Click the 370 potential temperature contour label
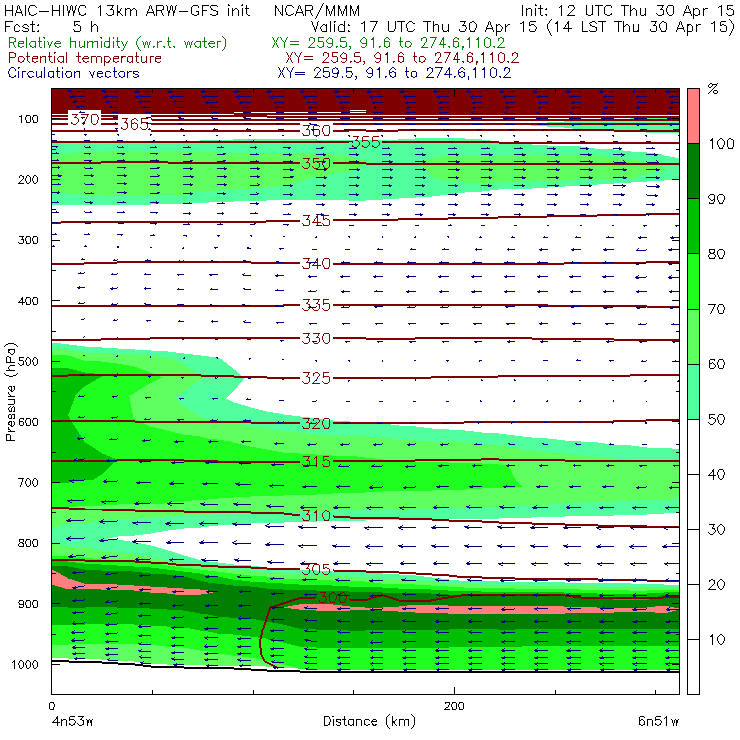 click(x=85, y=119)
